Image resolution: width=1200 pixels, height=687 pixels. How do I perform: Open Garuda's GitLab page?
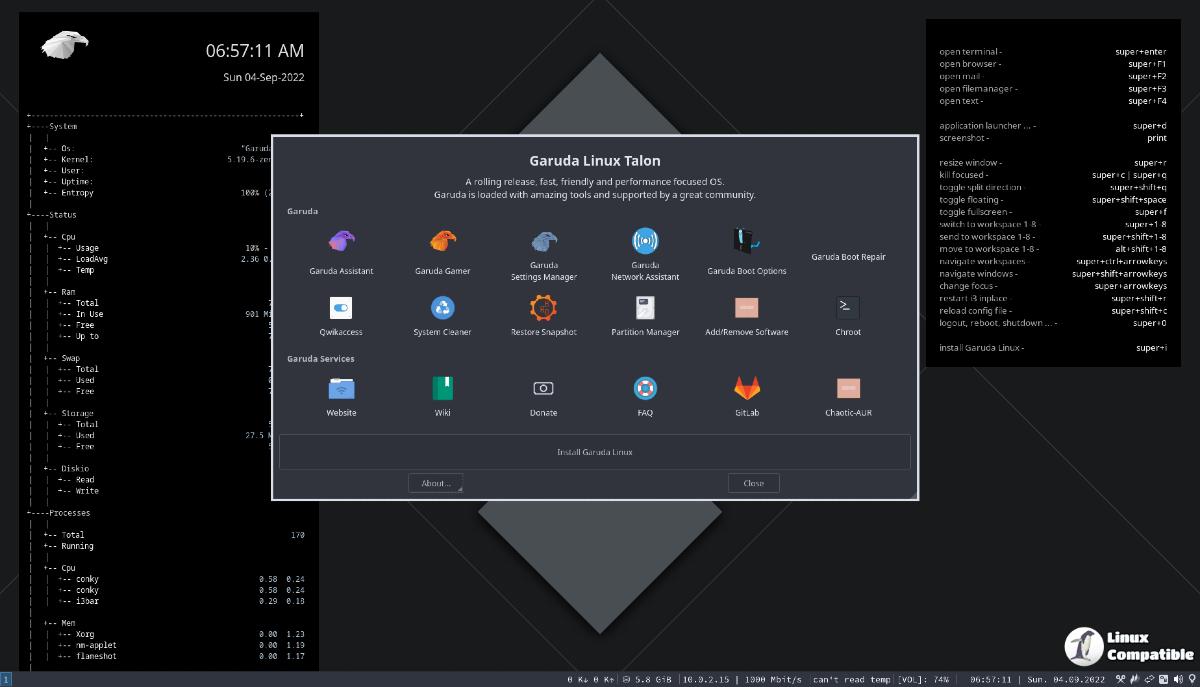click(x=746, y=393)
